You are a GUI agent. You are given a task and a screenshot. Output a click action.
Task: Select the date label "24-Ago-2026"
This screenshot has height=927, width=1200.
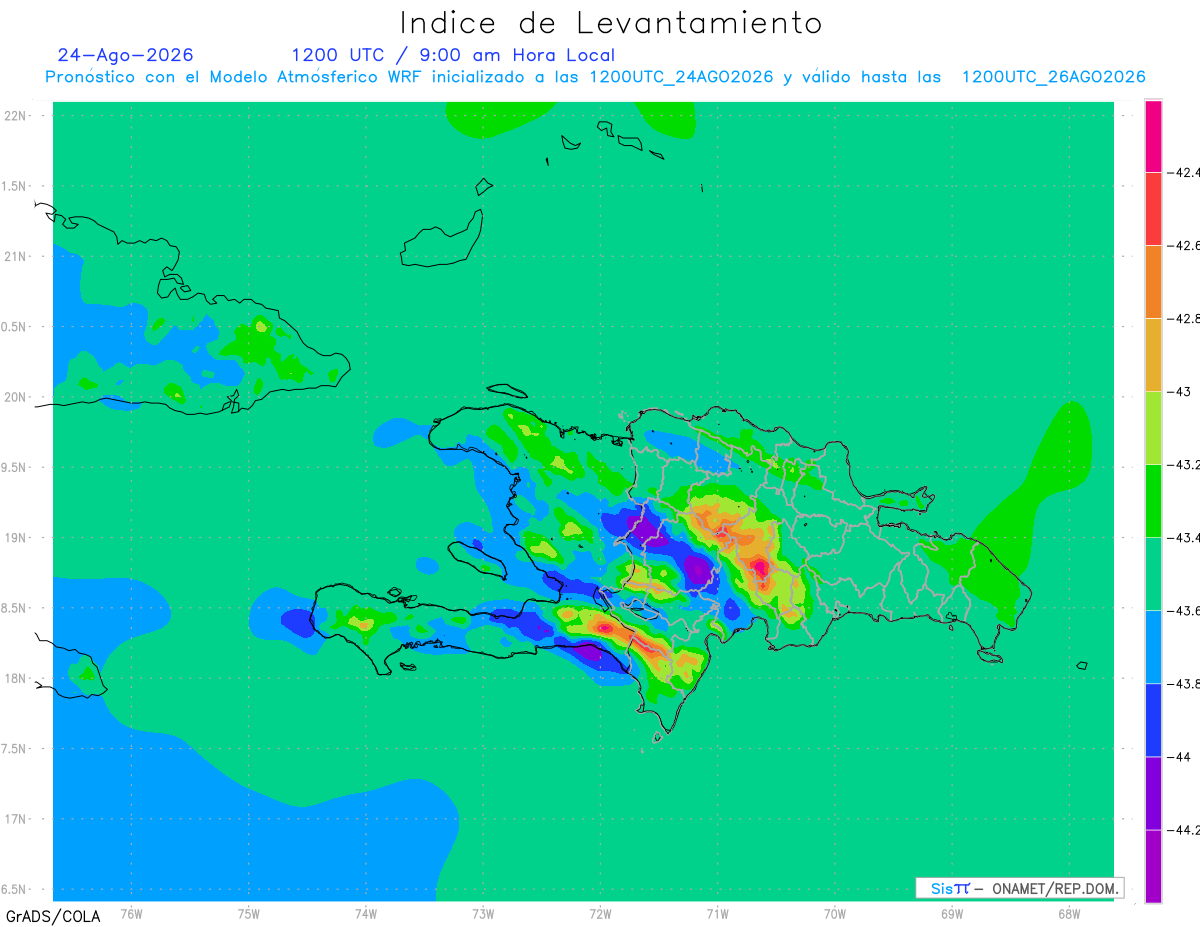[x=125, y=55]
